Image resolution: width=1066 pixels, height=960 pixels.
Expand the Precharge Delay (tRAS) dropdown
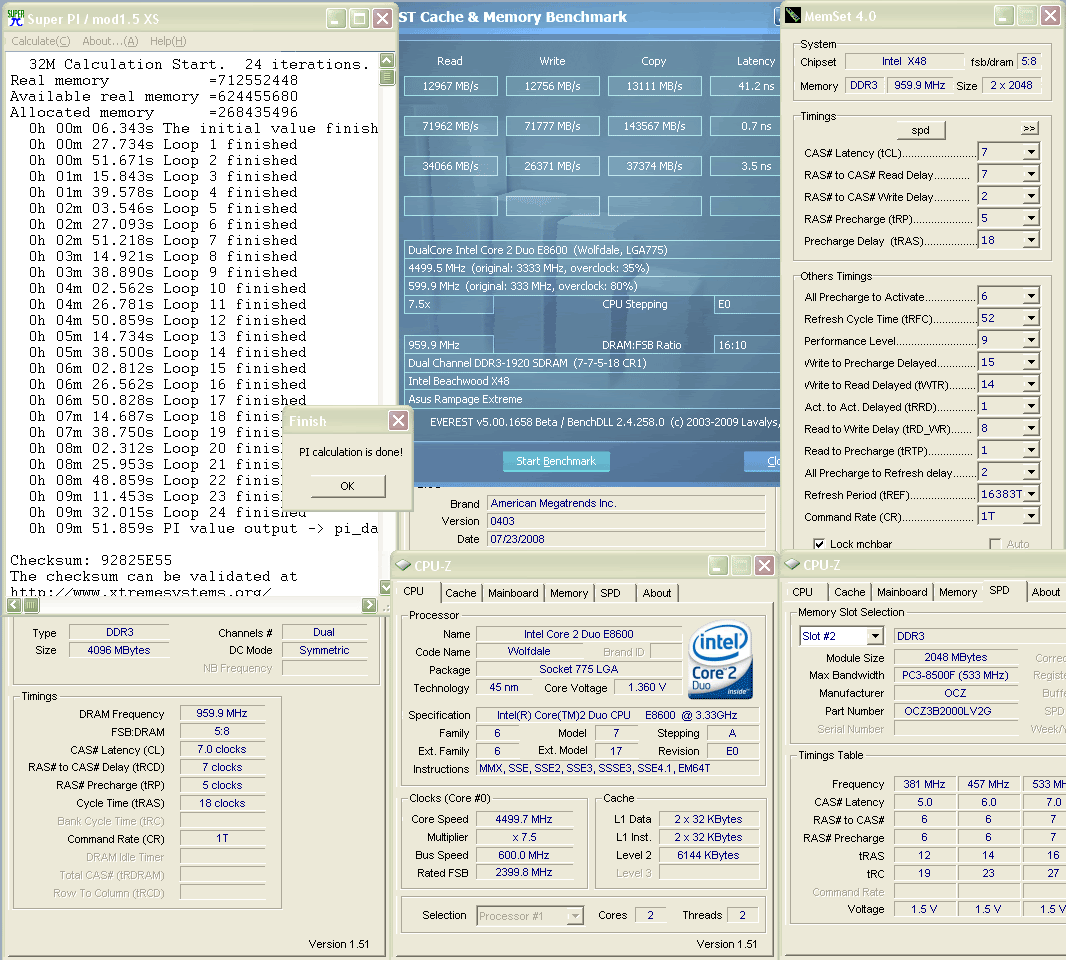click(1031, 240)
